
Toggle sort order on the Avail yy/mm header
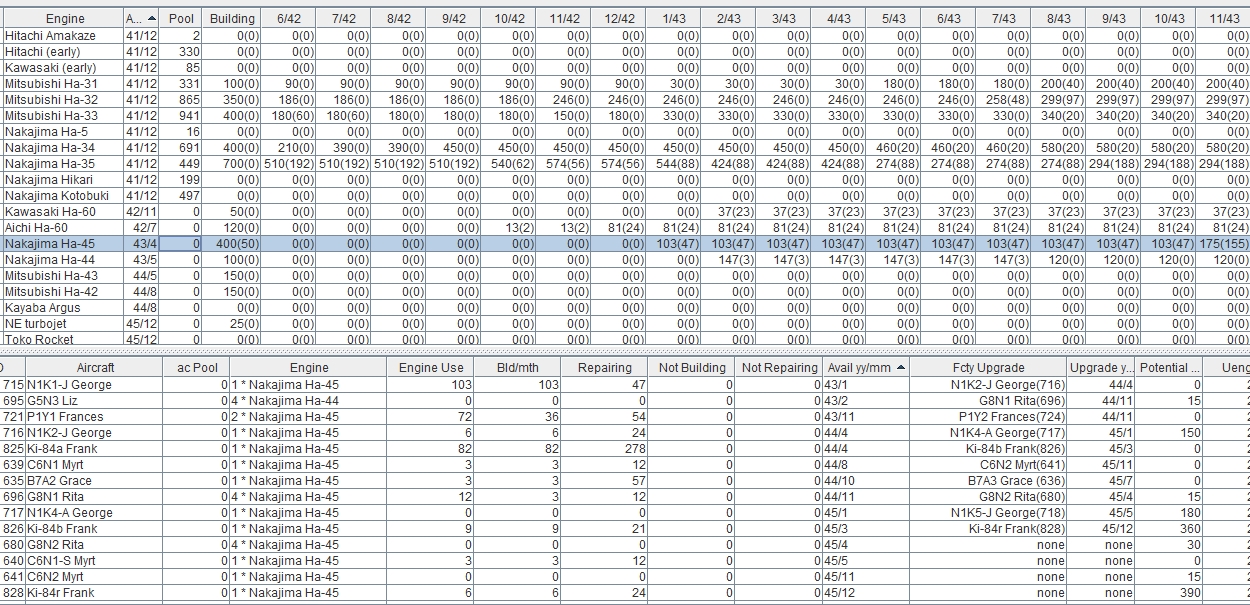(x=867, y=368)
